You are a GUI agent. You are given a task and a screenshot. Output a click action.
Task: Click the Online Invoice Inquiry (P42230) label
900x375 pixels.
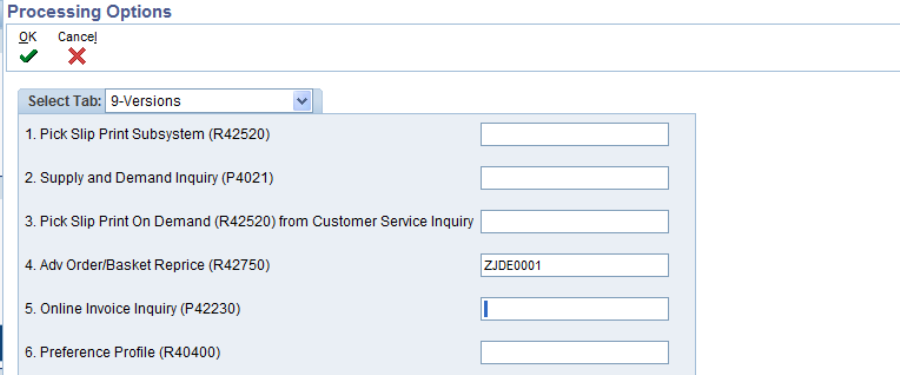coord(133,309)
